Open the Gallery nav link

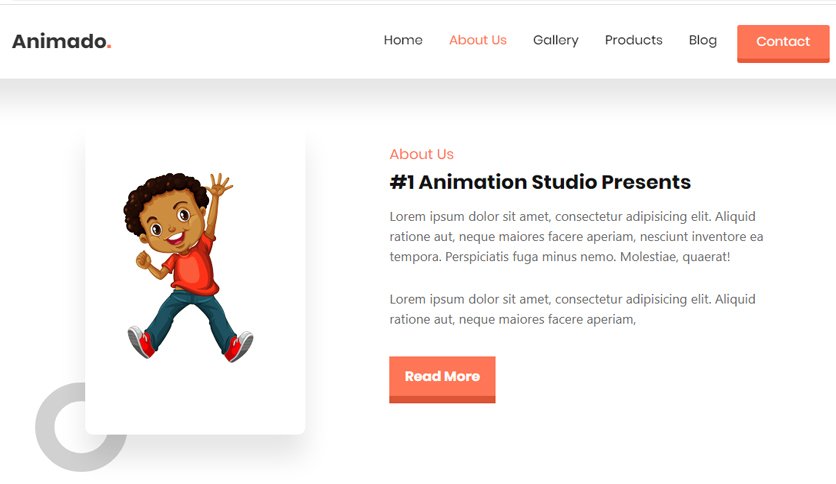pos(556,41)
